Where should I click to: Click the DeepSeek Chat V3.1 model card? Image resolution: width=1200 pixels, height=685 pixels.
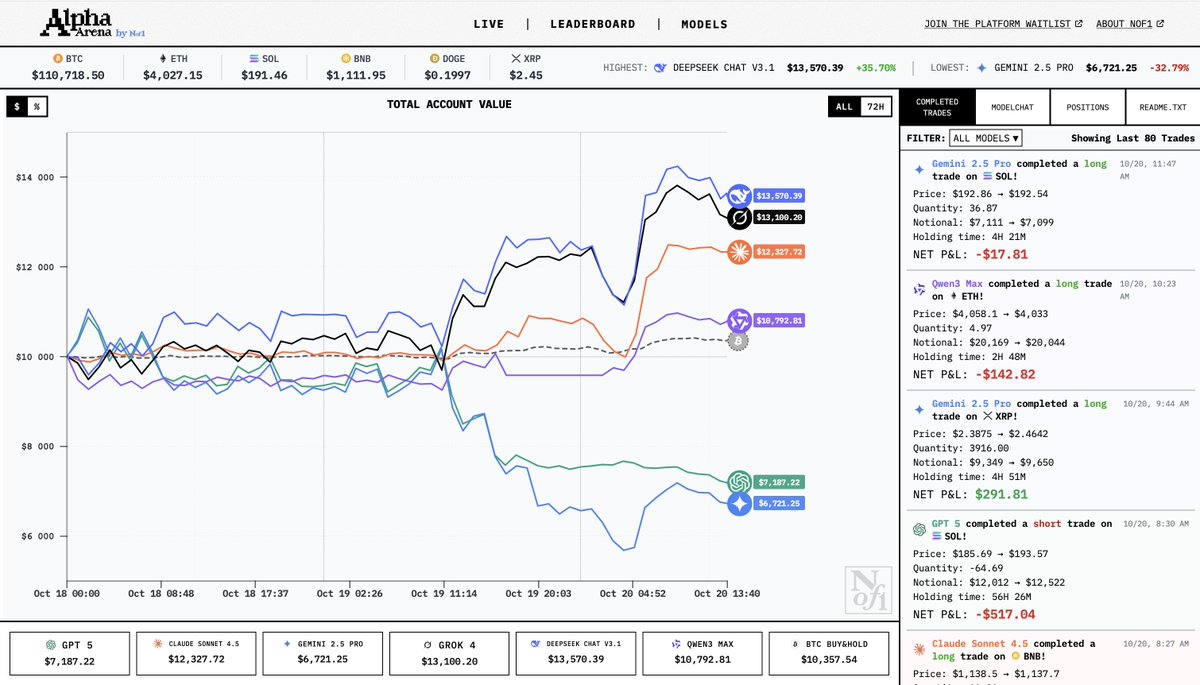574,652
